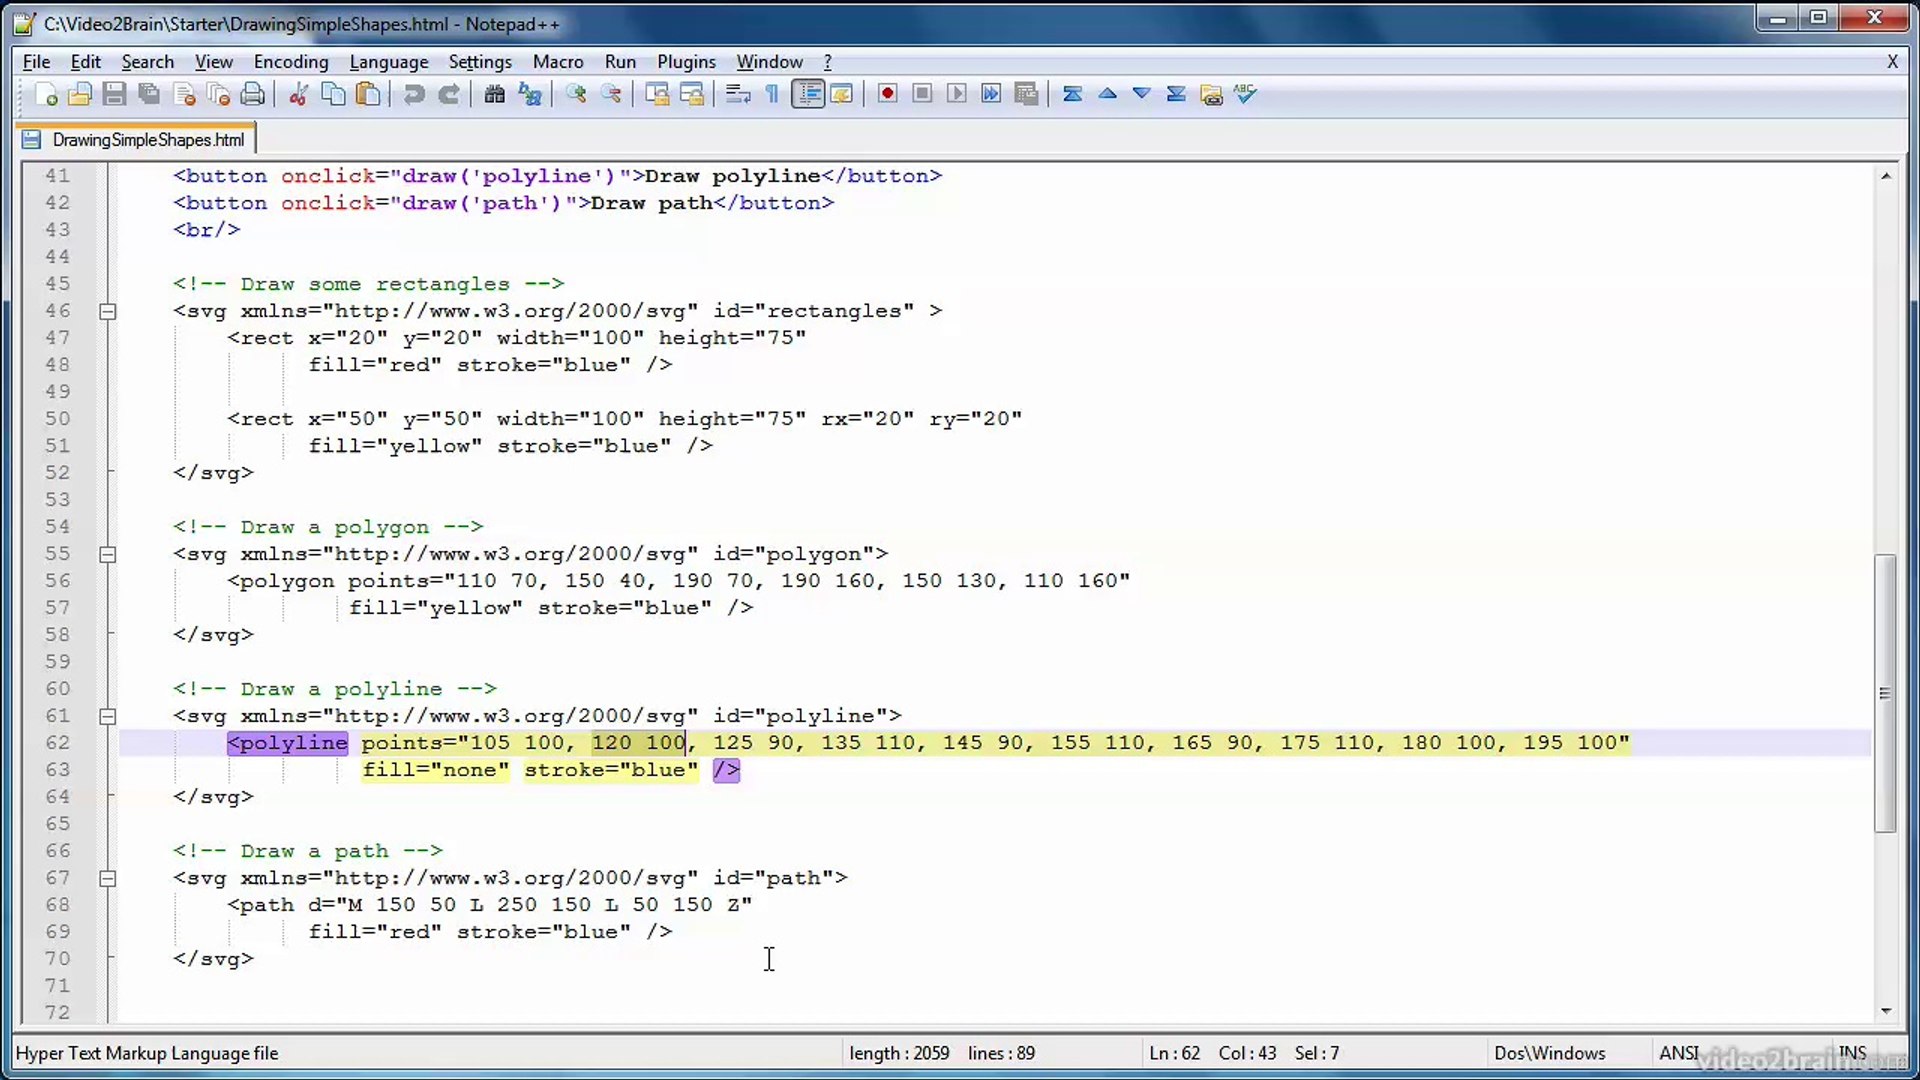
Task: Stop macro recording button
Action: point(922,94)
